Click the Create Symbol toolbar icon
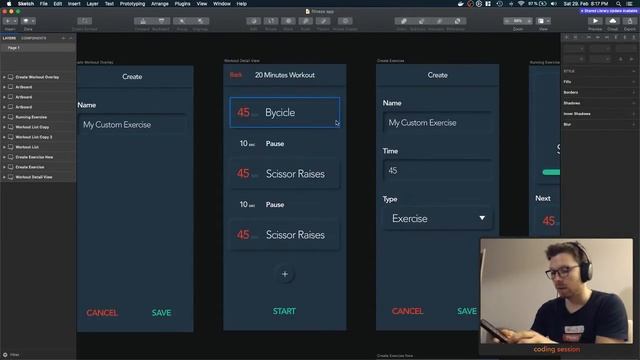 click(84, 21)
